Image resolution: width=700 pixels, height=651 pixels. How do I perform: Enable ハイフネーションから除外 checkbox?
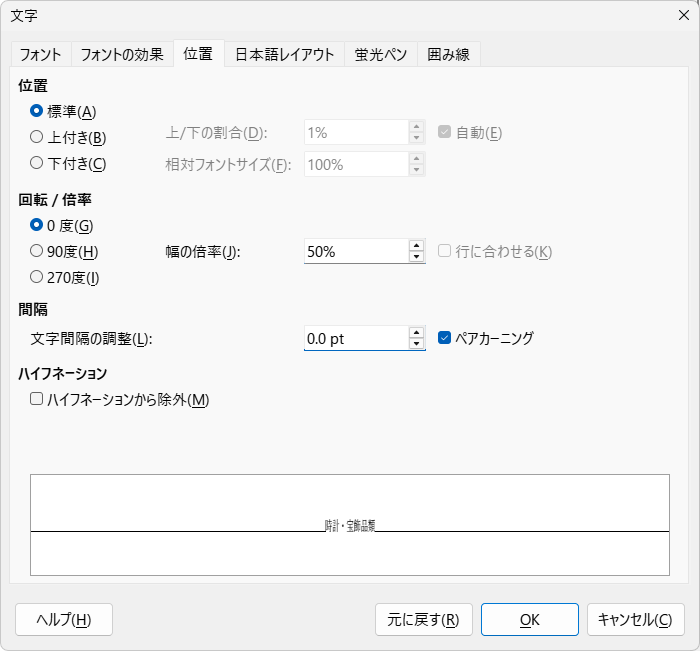pos(37,400)
